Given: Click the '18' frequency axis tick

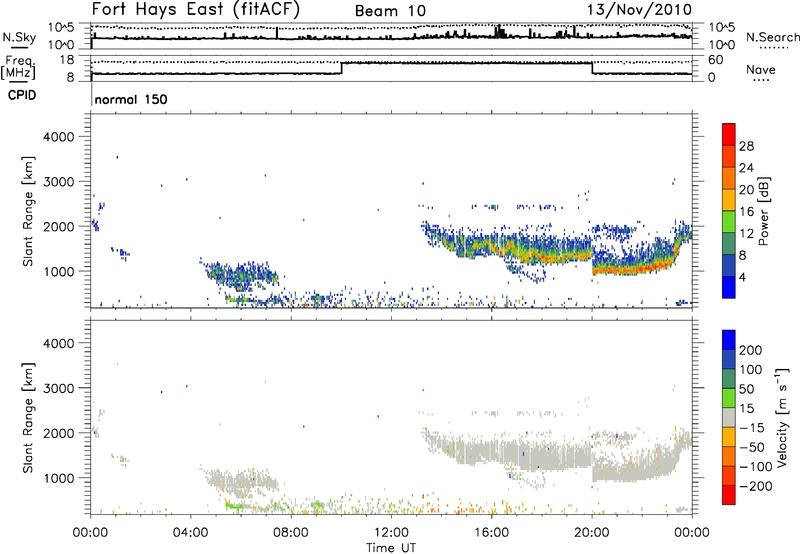Looking at the screenshot, I should coord(66,60).
